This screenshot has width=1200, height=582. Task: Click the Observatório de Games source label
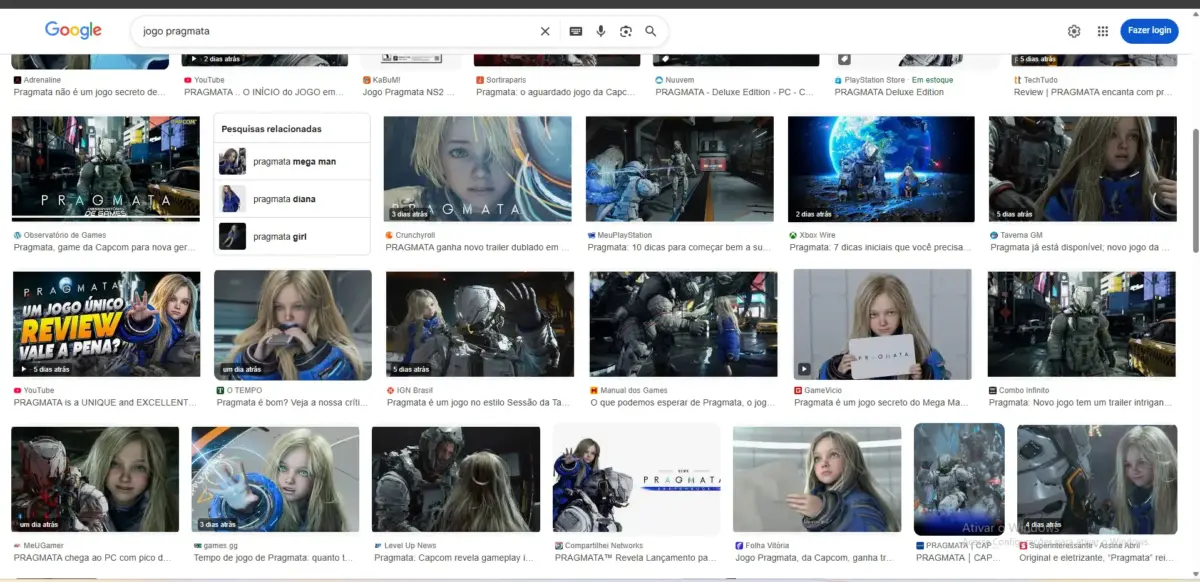[x=65, y=235]
